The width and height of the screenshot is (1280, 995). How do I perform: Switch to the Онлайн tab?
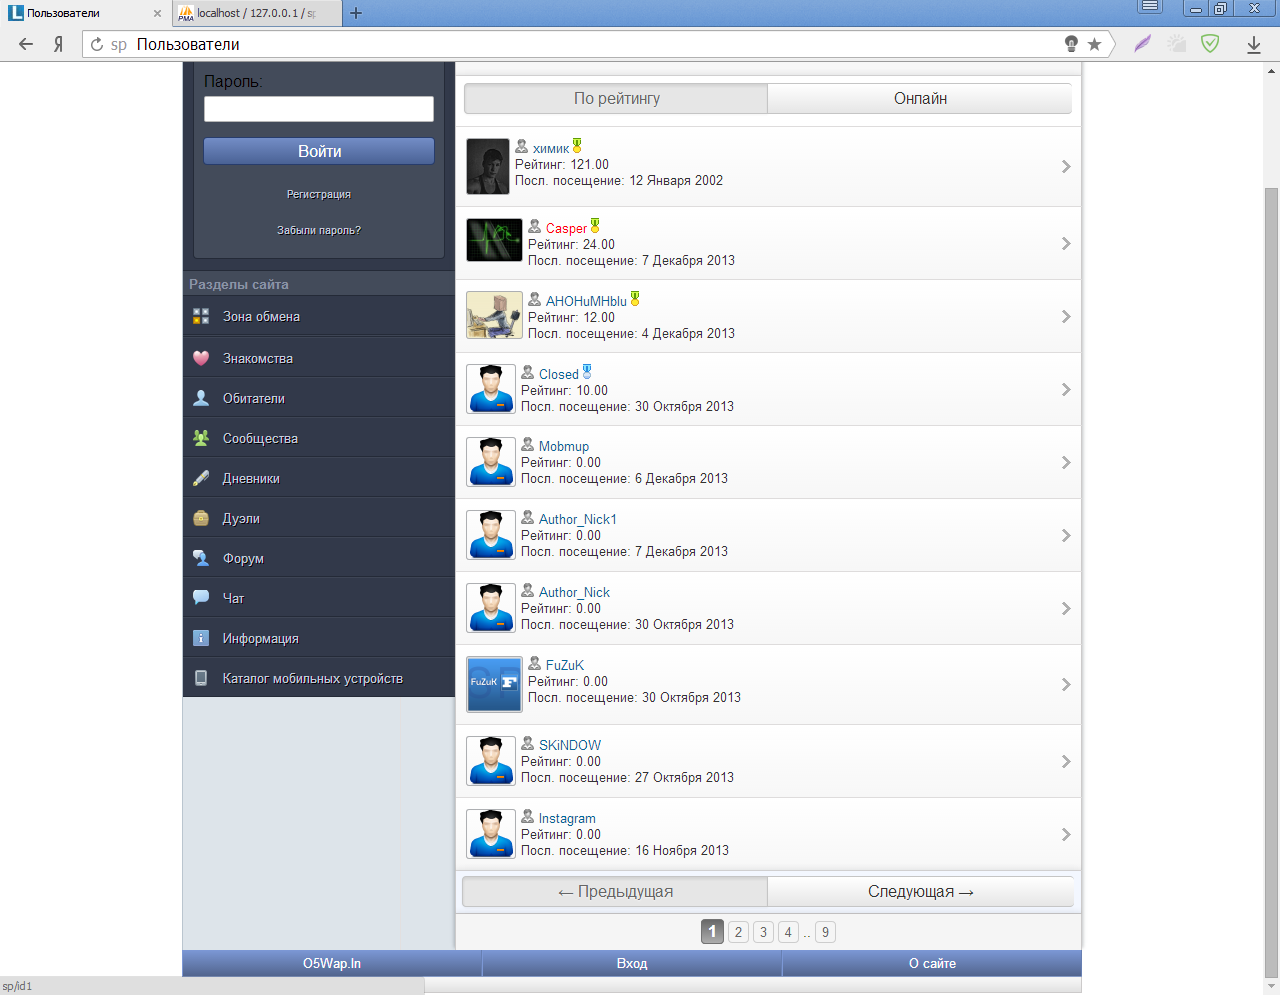tap(920, 98)
